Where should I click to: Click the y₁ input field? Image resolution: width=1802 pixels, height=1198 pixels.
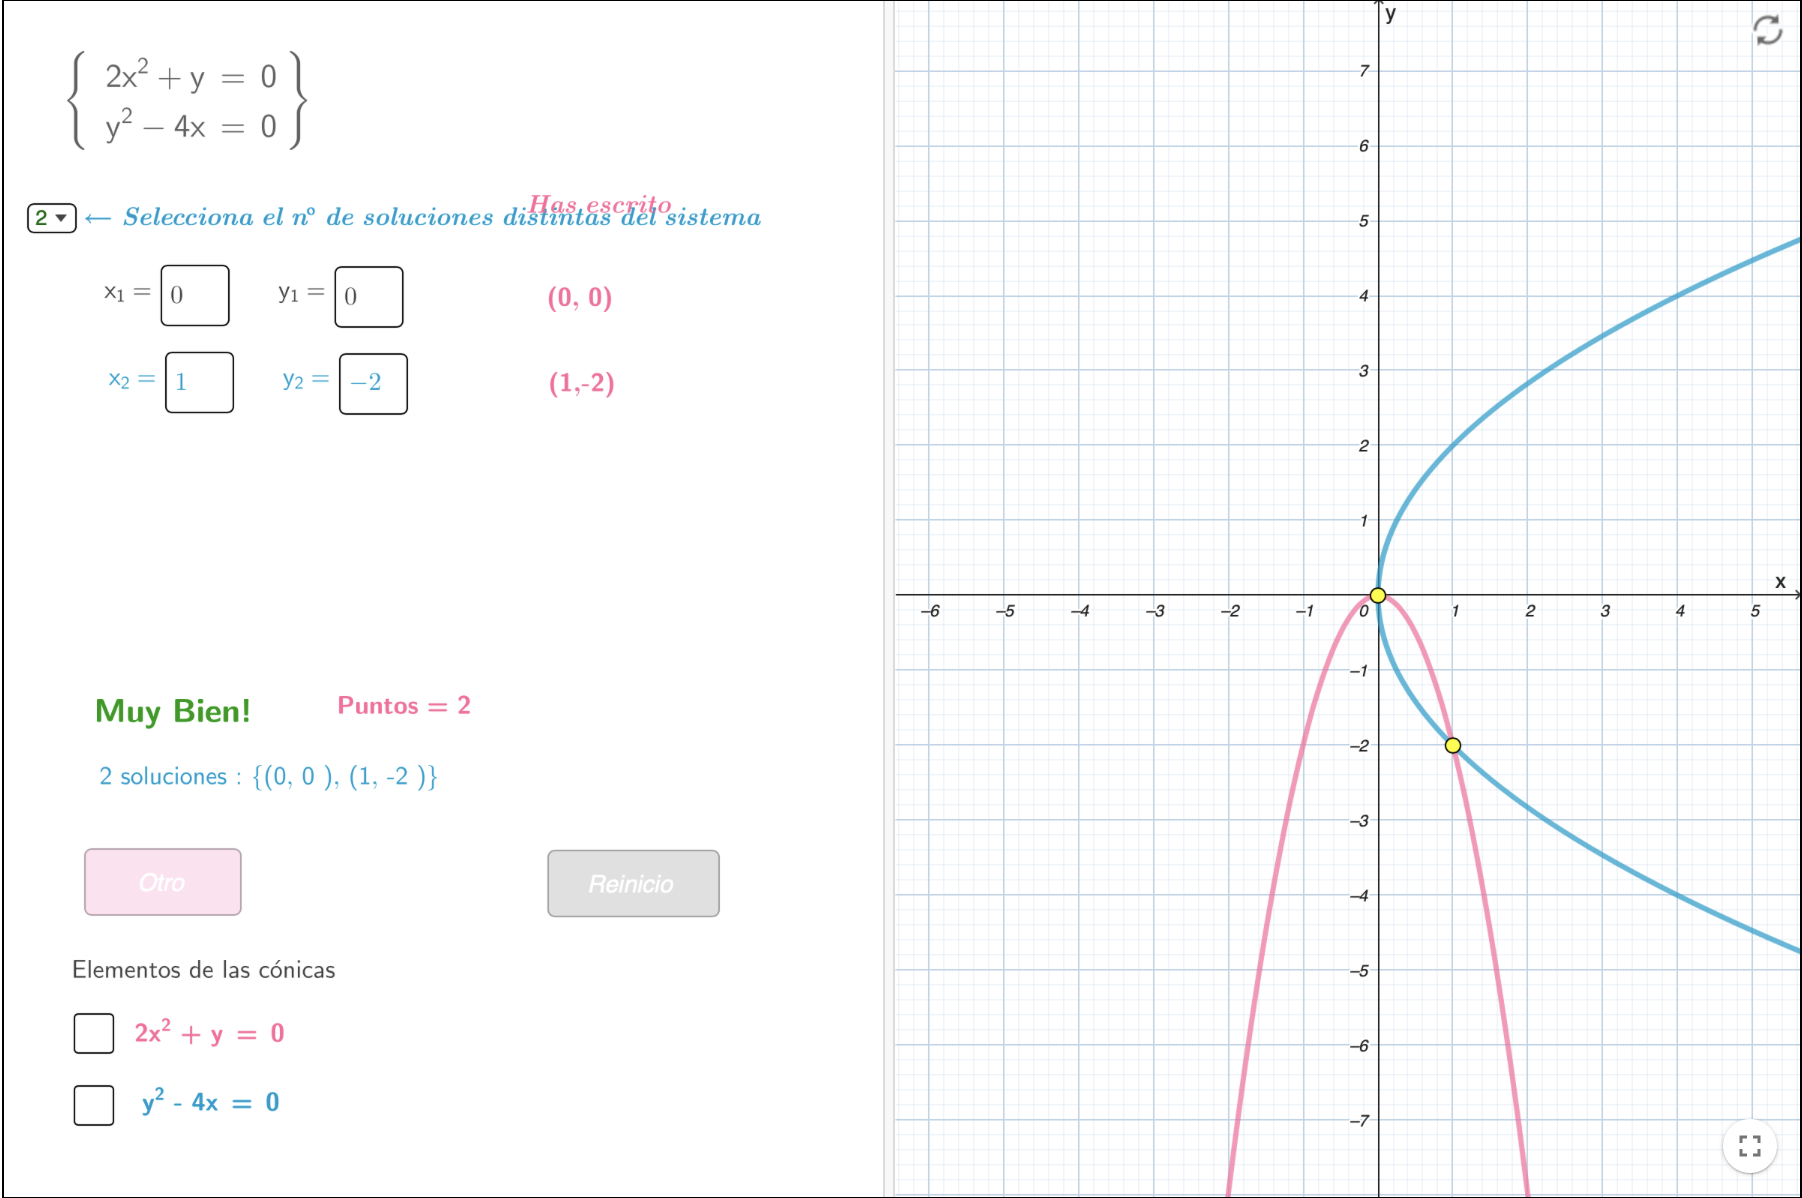point(369,297)
